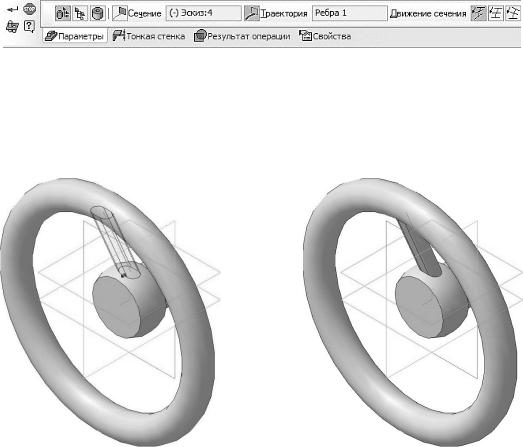Click the cylinder body icon in the toolbar
523x447 pixels.
pos(98,13)
